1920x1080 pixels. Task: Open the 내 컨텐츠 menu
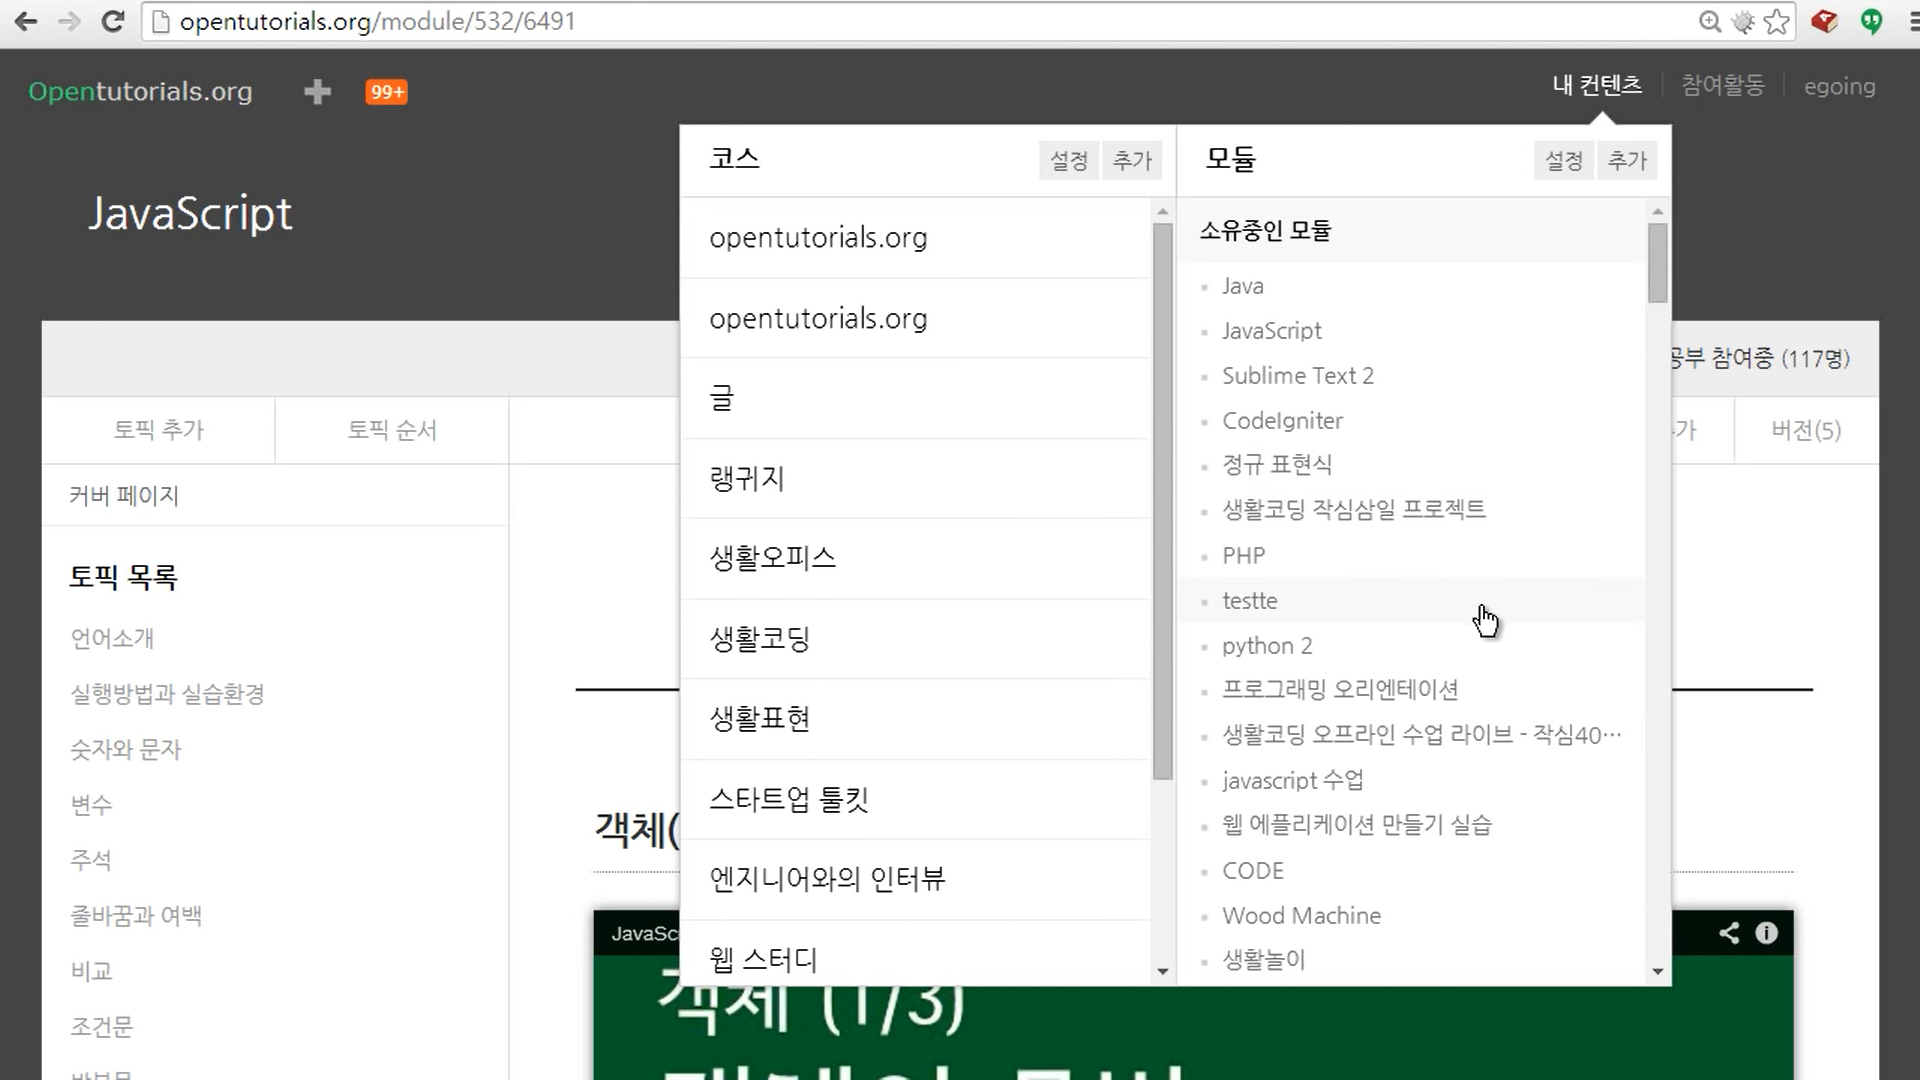tap(1597, 86)
